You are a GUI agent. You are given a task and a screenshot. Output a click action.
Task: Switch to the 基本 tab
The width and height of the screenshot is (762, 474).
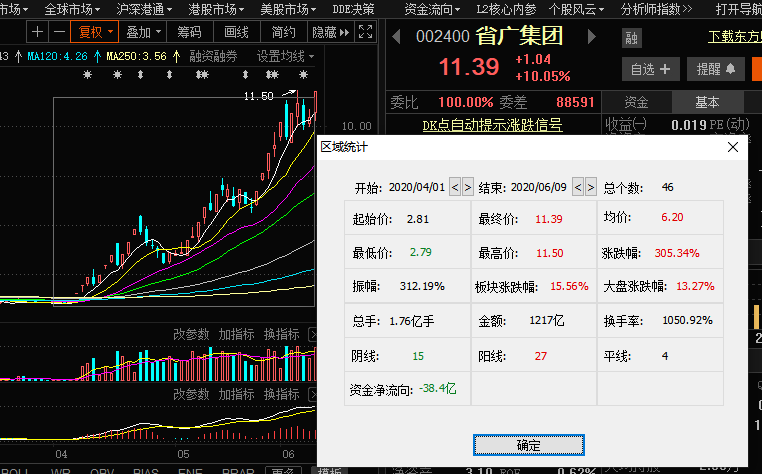point(707,102)
